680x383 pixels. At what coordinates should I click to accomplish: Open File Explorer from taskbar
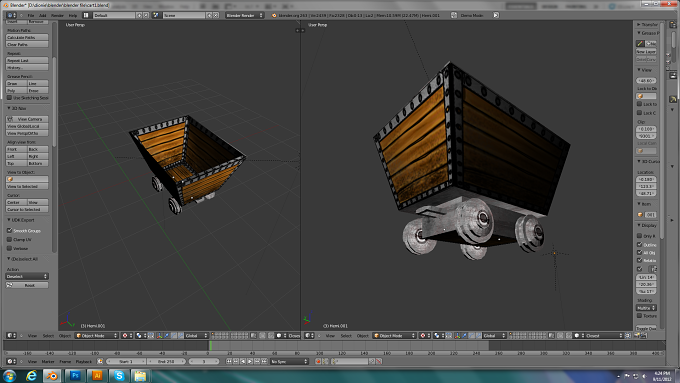(140, 376)
